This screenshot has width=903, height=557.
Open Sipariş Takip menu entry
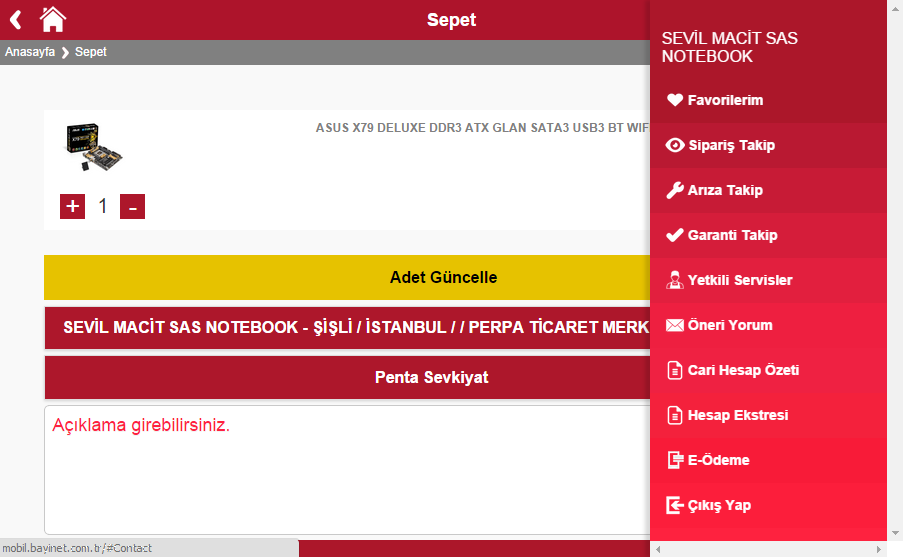[x=768, y=145]
